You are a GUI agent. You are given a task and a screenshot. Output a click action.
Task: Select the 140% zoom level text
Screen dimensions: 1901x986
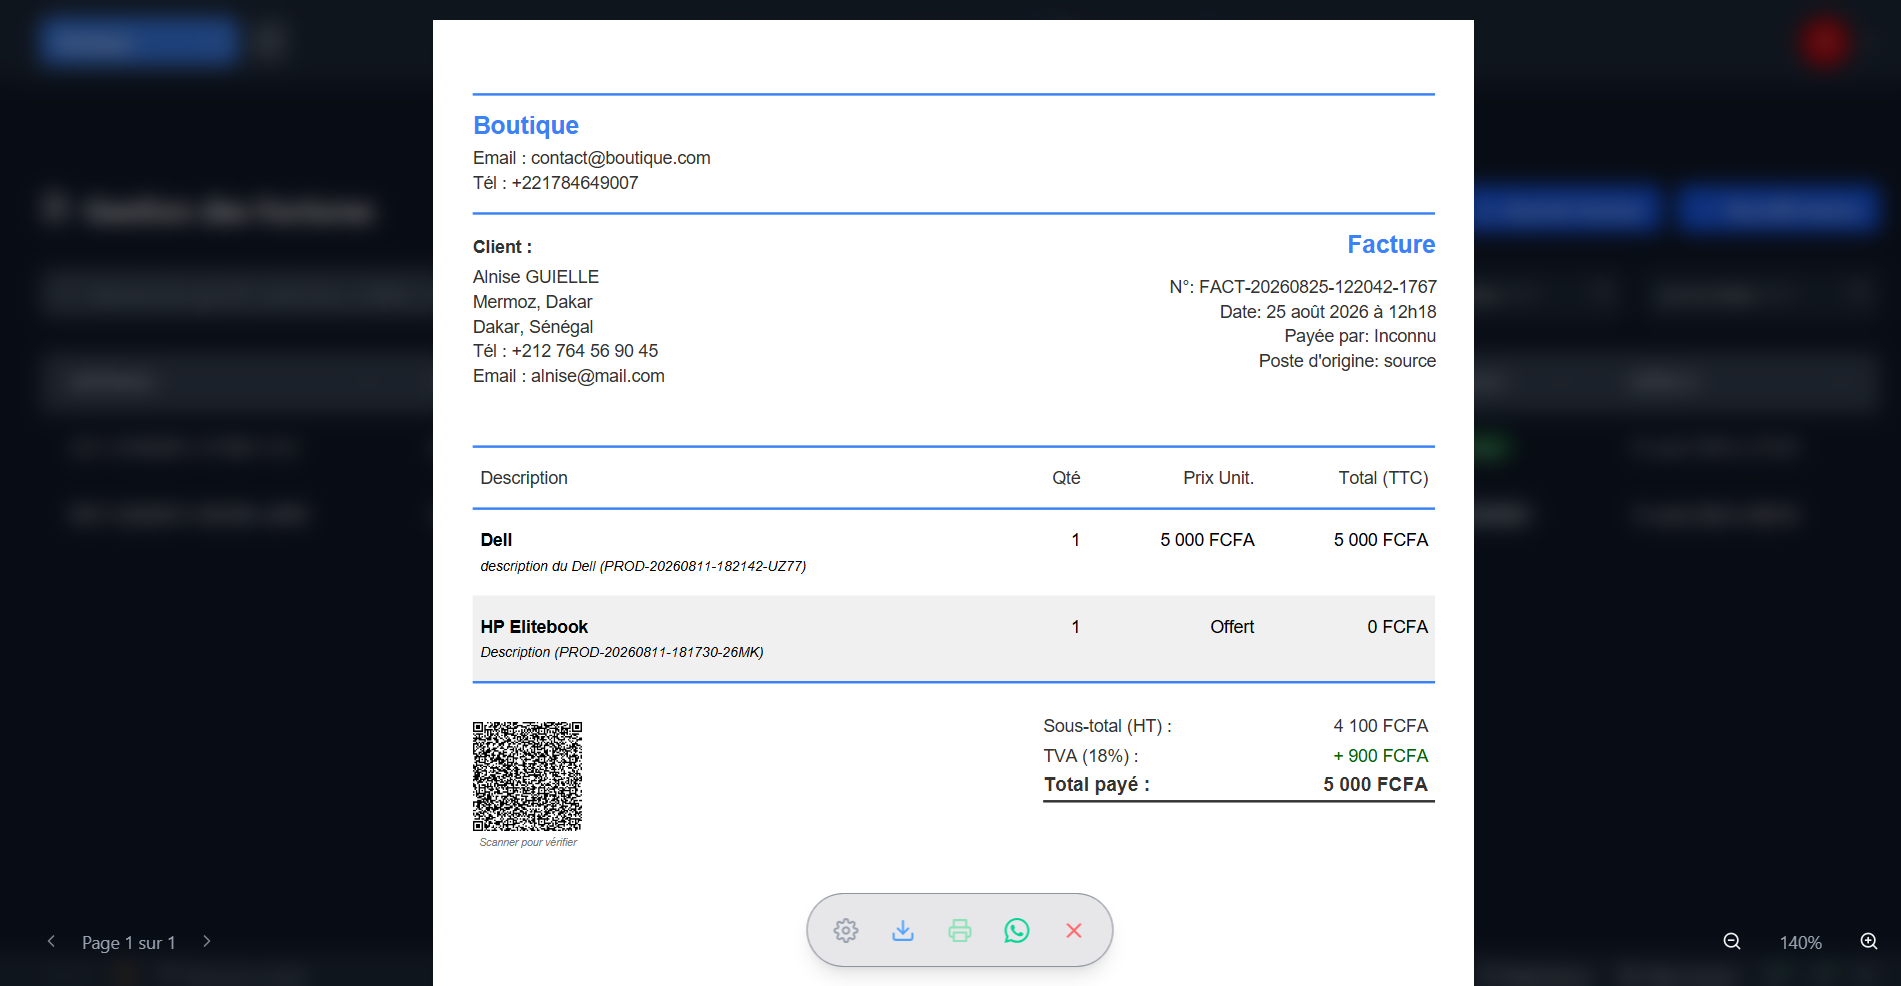tap(1800, 943)
